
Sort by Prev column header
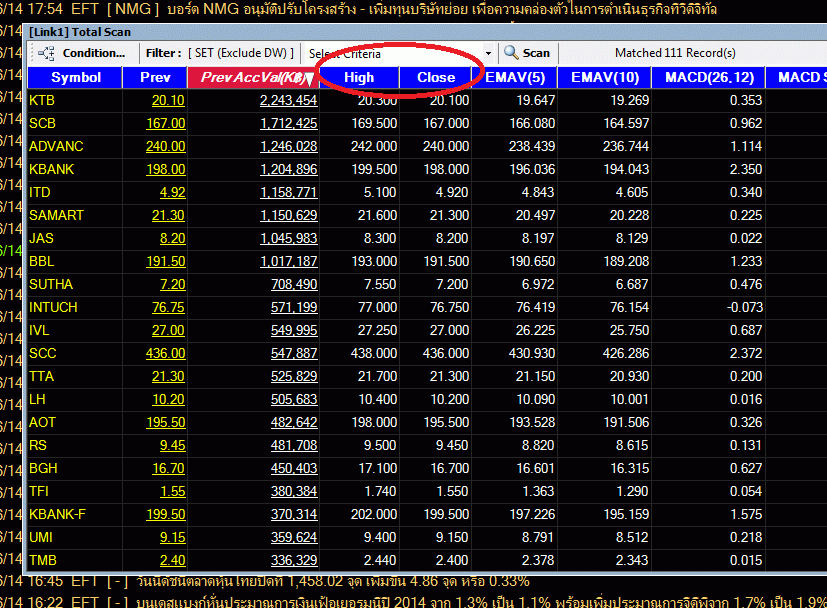[155, 78]
